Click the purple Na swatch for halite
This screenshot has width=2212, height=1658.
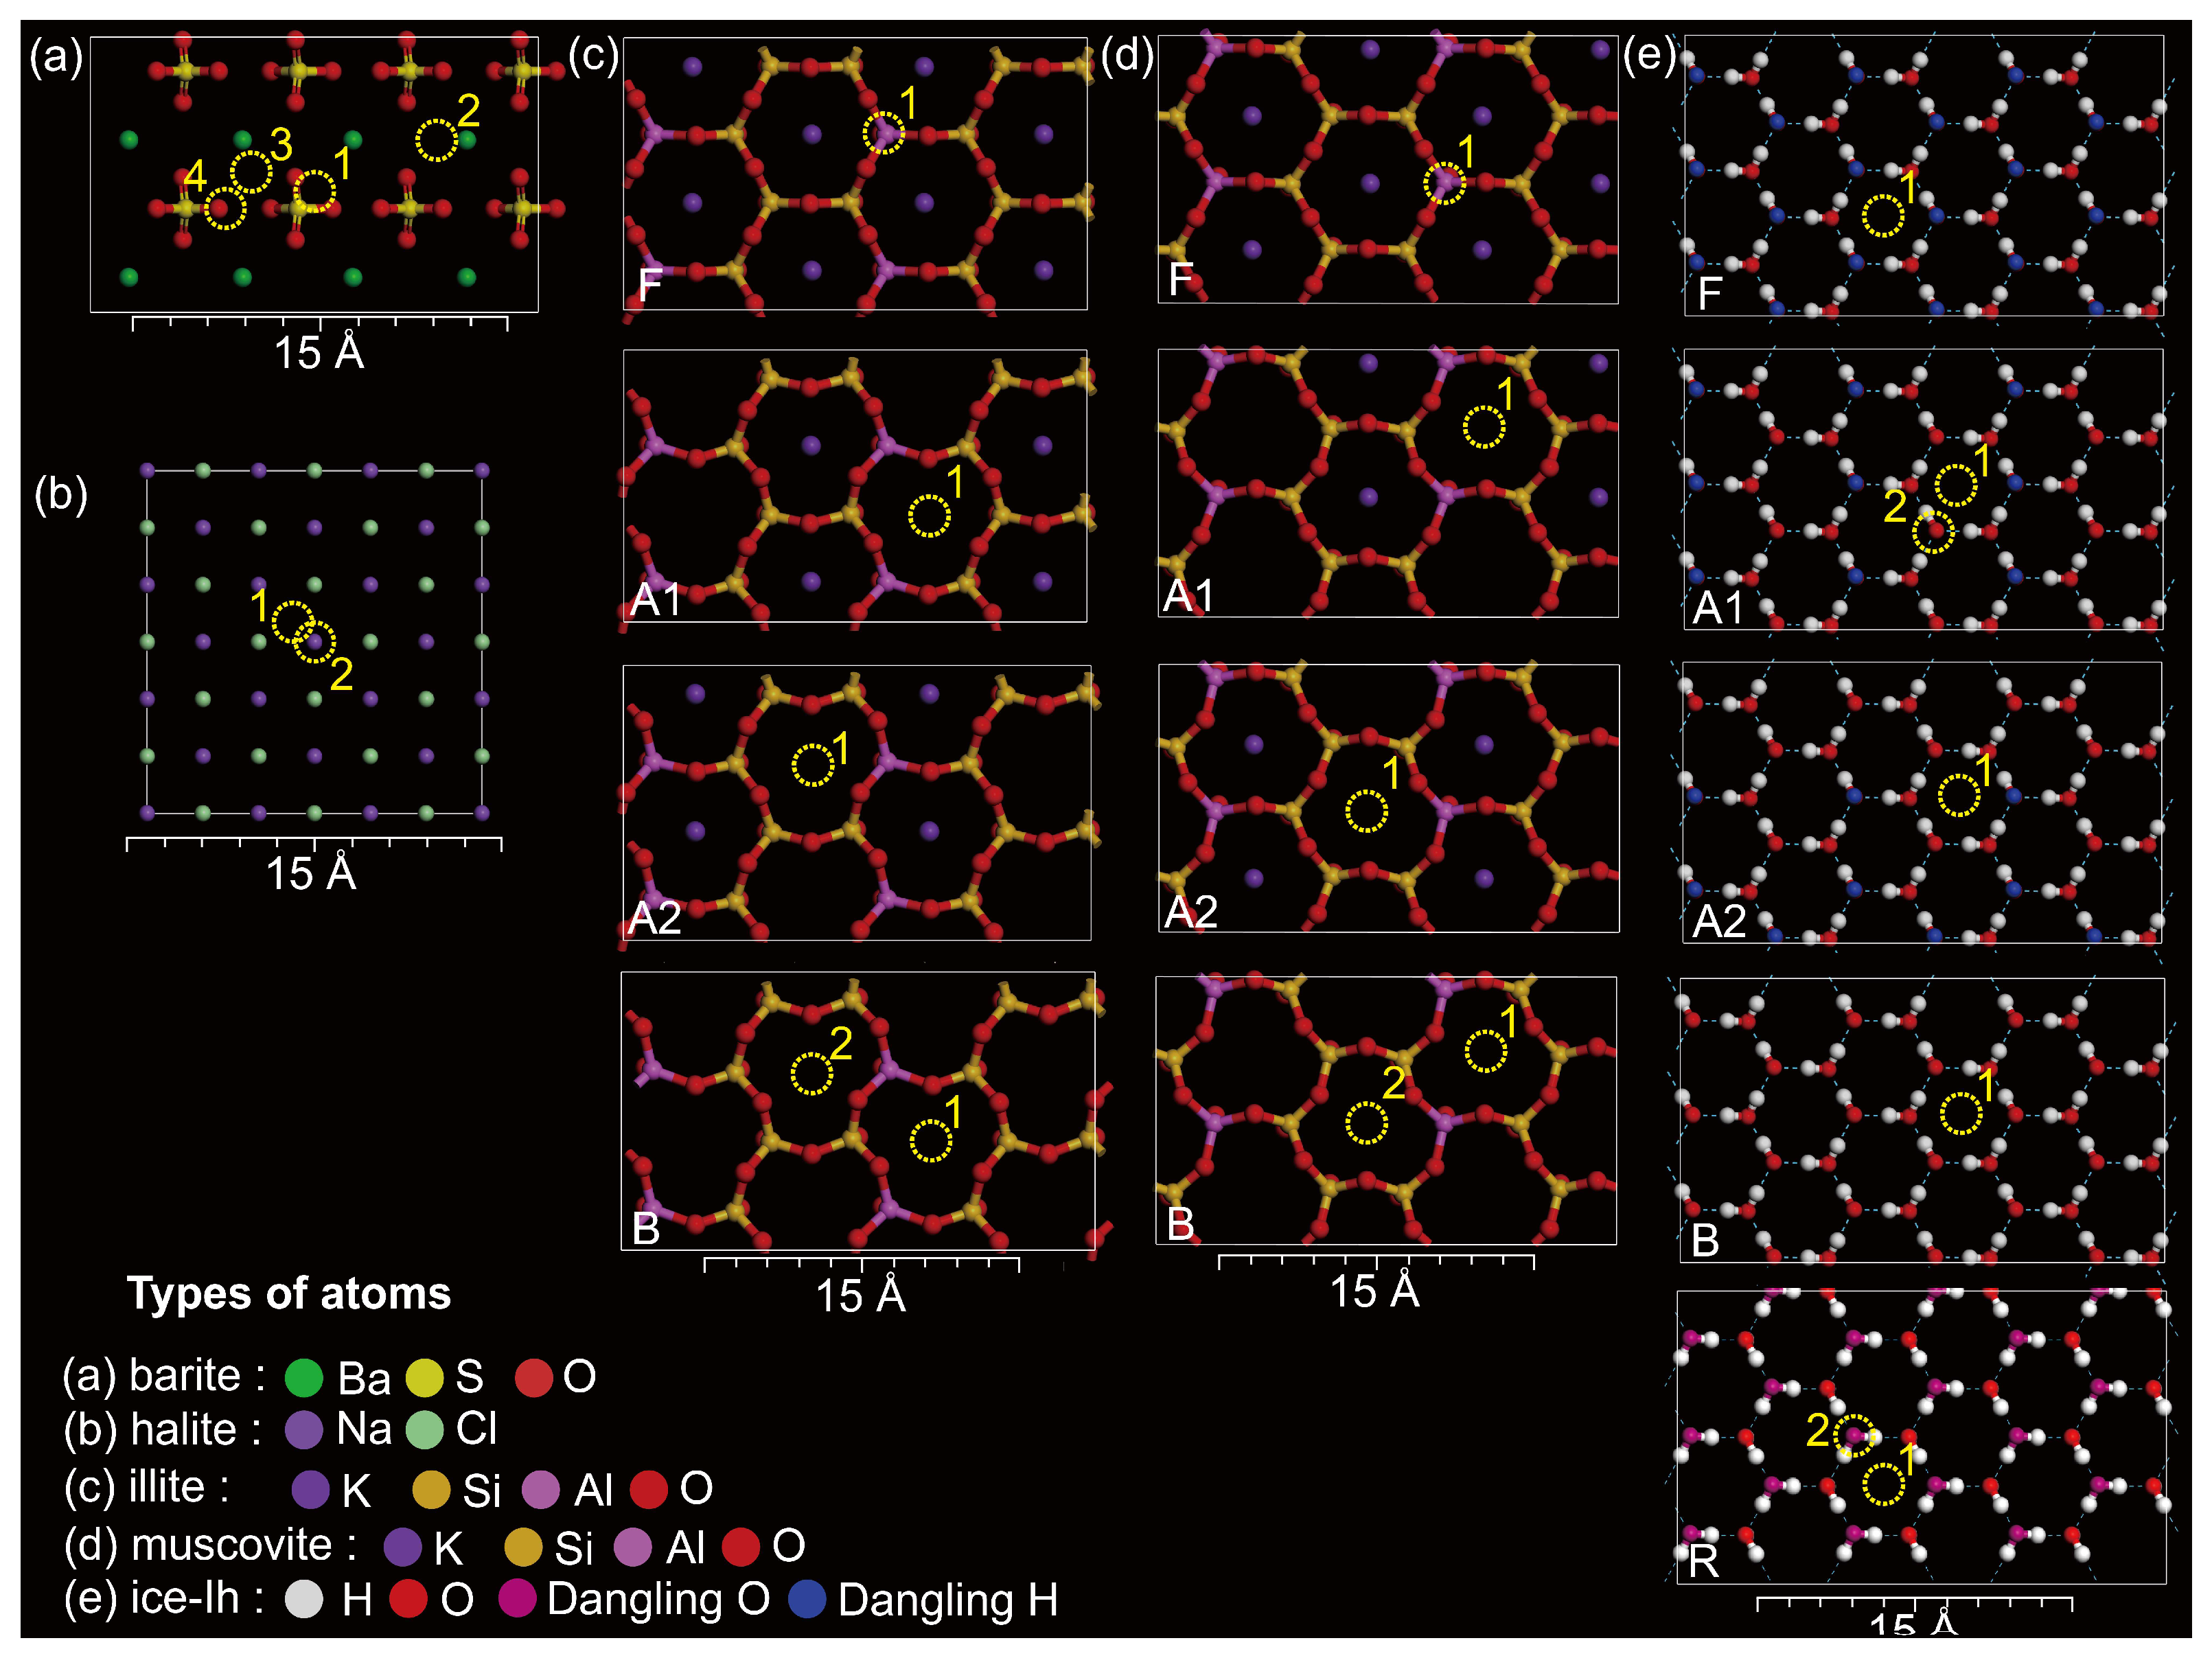pyautogui.click(x=304, y=1430)
